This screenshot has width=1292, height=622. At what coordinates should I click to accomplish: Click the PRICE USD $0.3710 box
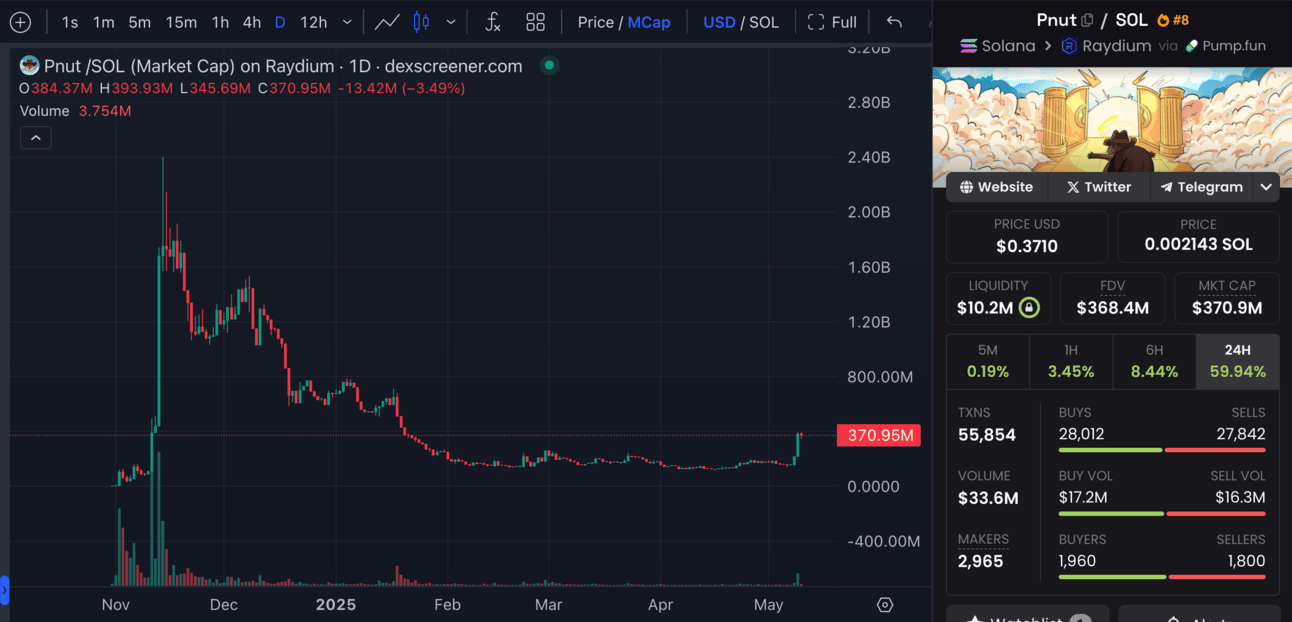[1027, 237]
